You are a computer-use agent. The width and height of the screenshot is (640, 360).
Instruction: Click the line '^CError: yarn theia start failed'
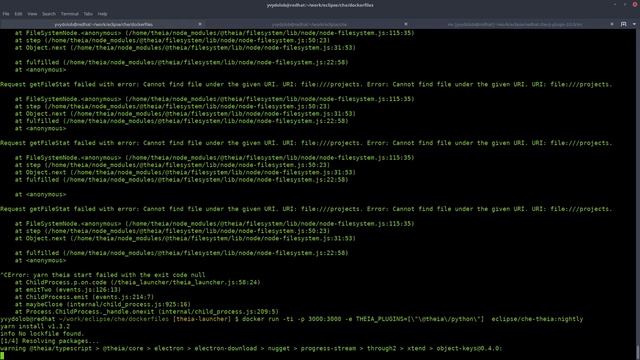(103, 275)
